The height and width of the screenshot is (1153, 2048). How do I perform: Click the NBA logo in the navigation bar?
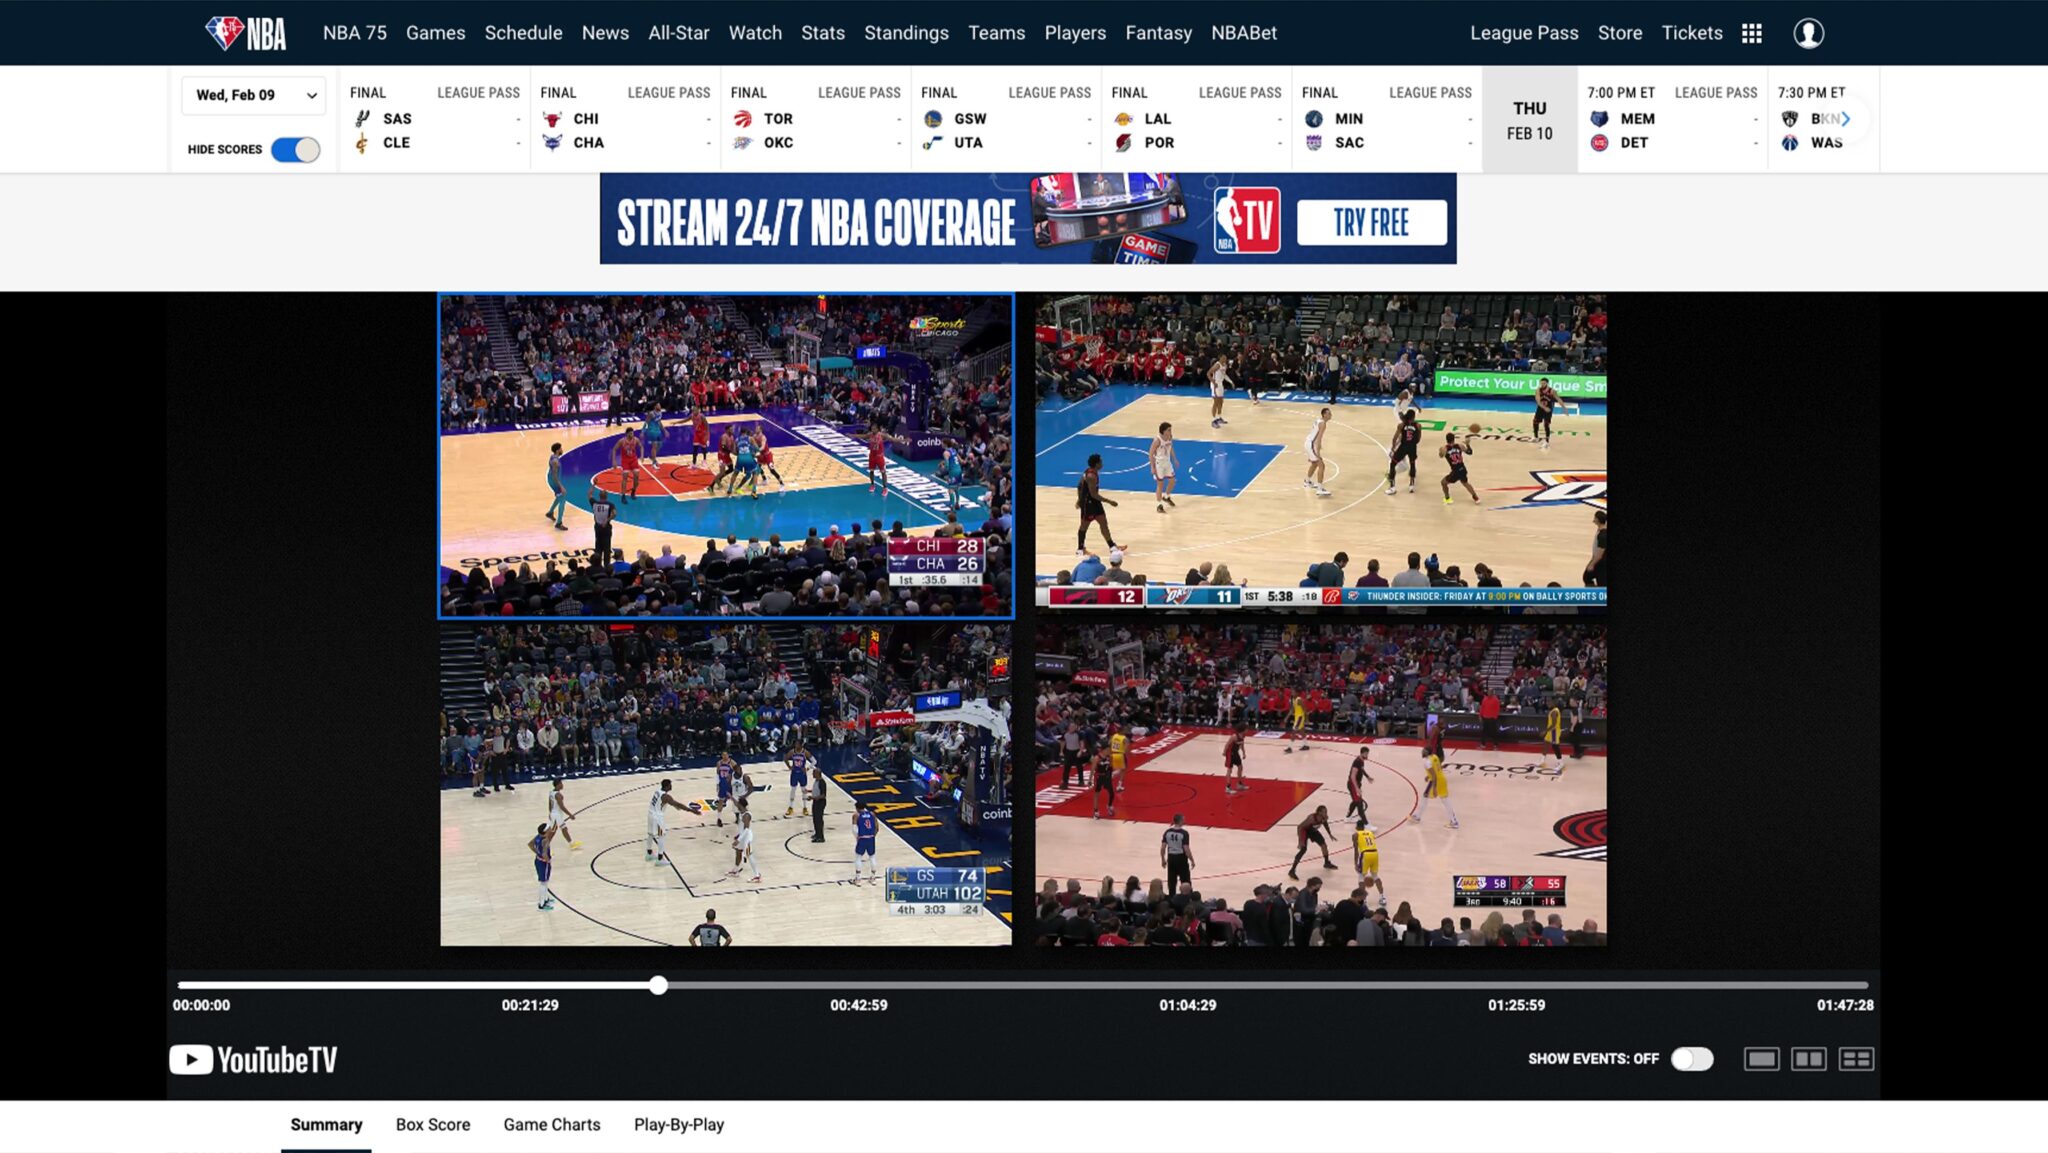pyautogui.click(x=244, y=32)
